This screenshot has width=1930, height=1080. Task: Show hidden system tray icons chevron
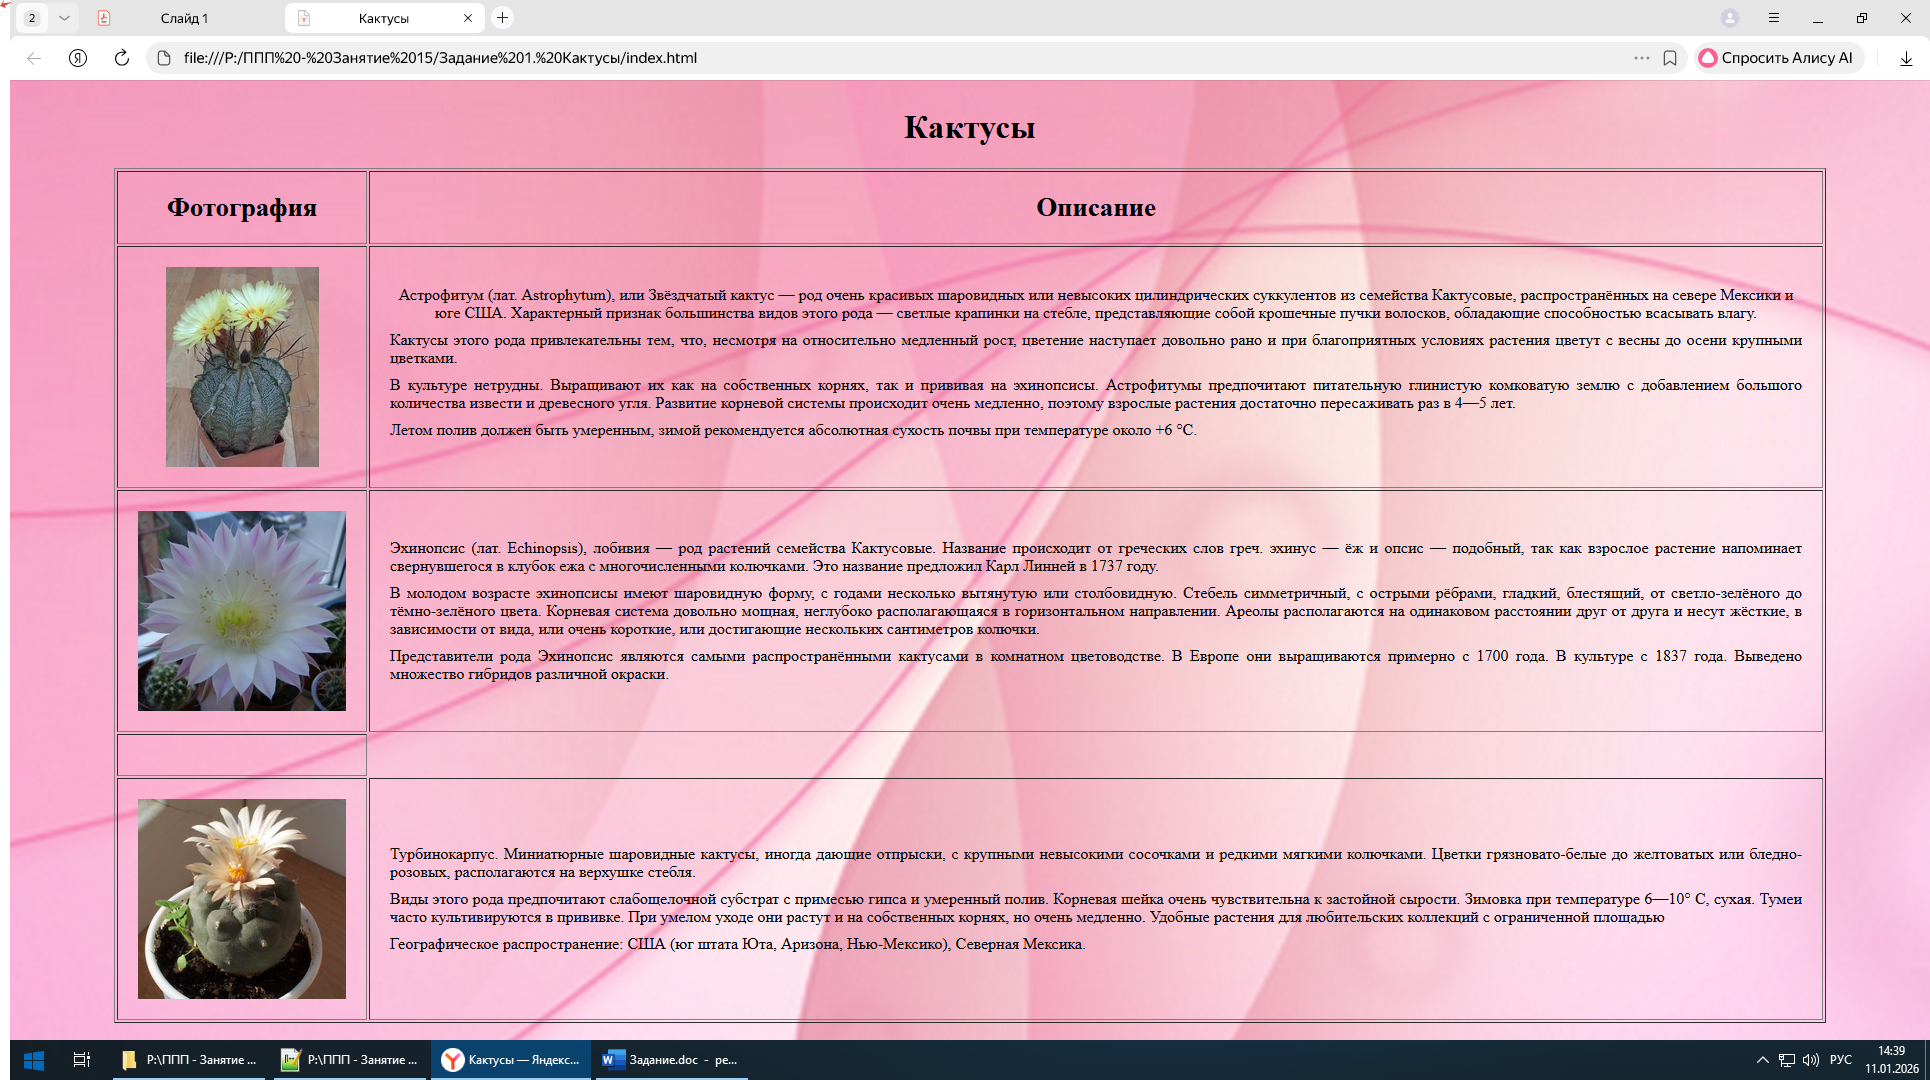1762,1060
